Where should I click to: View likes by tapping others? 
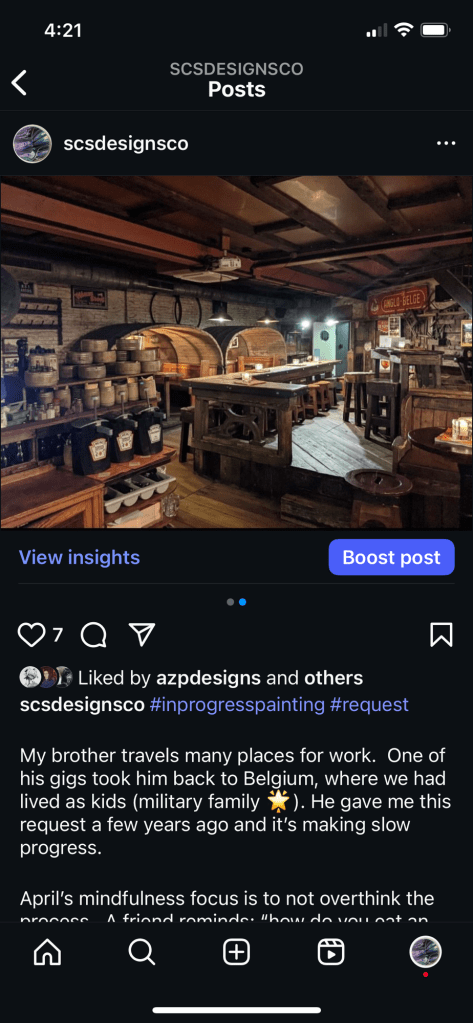pos(333,678)
